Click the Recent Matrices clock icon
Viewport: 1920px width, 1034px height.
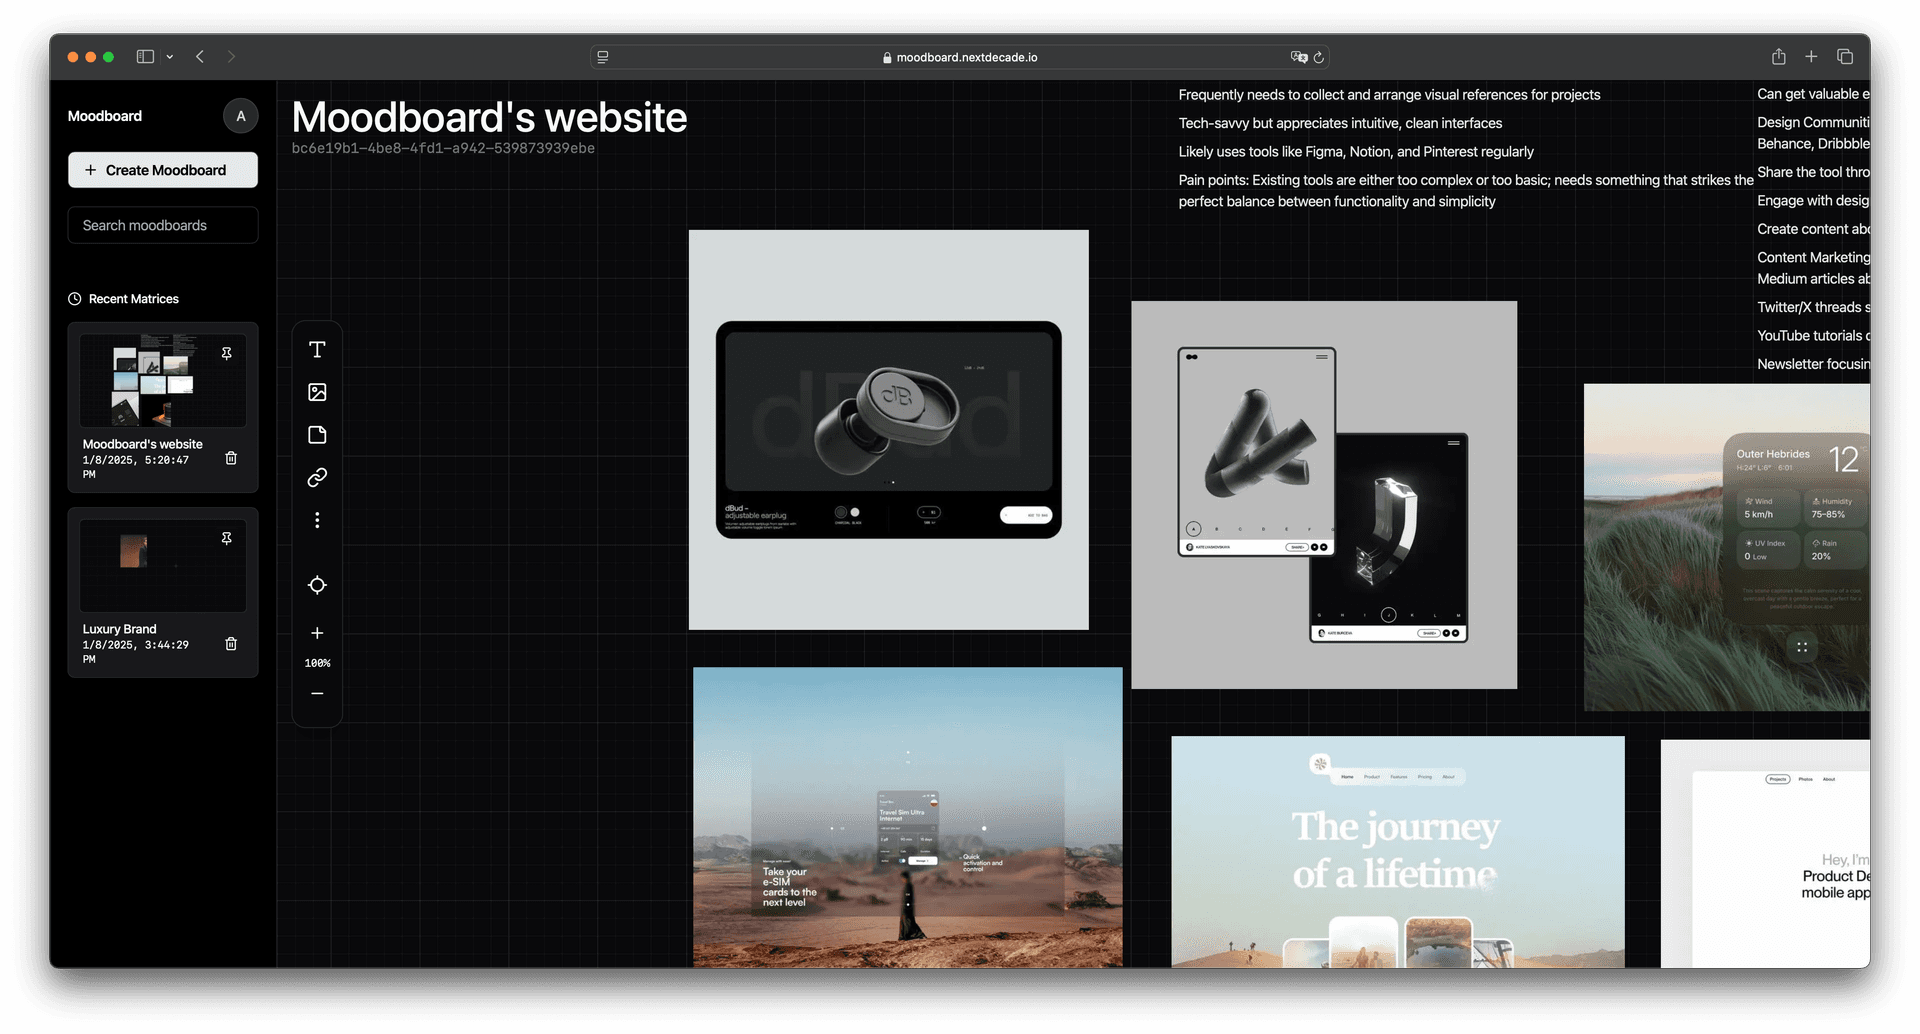(75, 299)
